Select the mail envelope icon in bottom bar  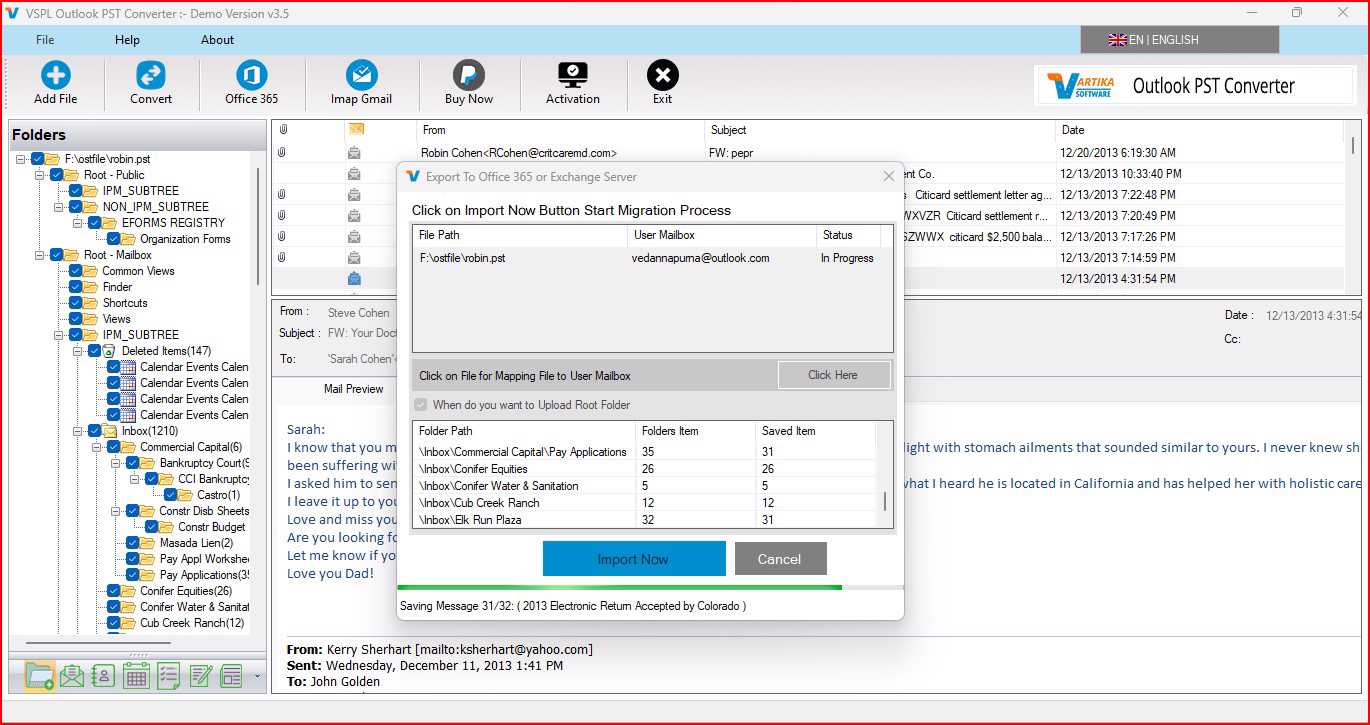(72, 676)
